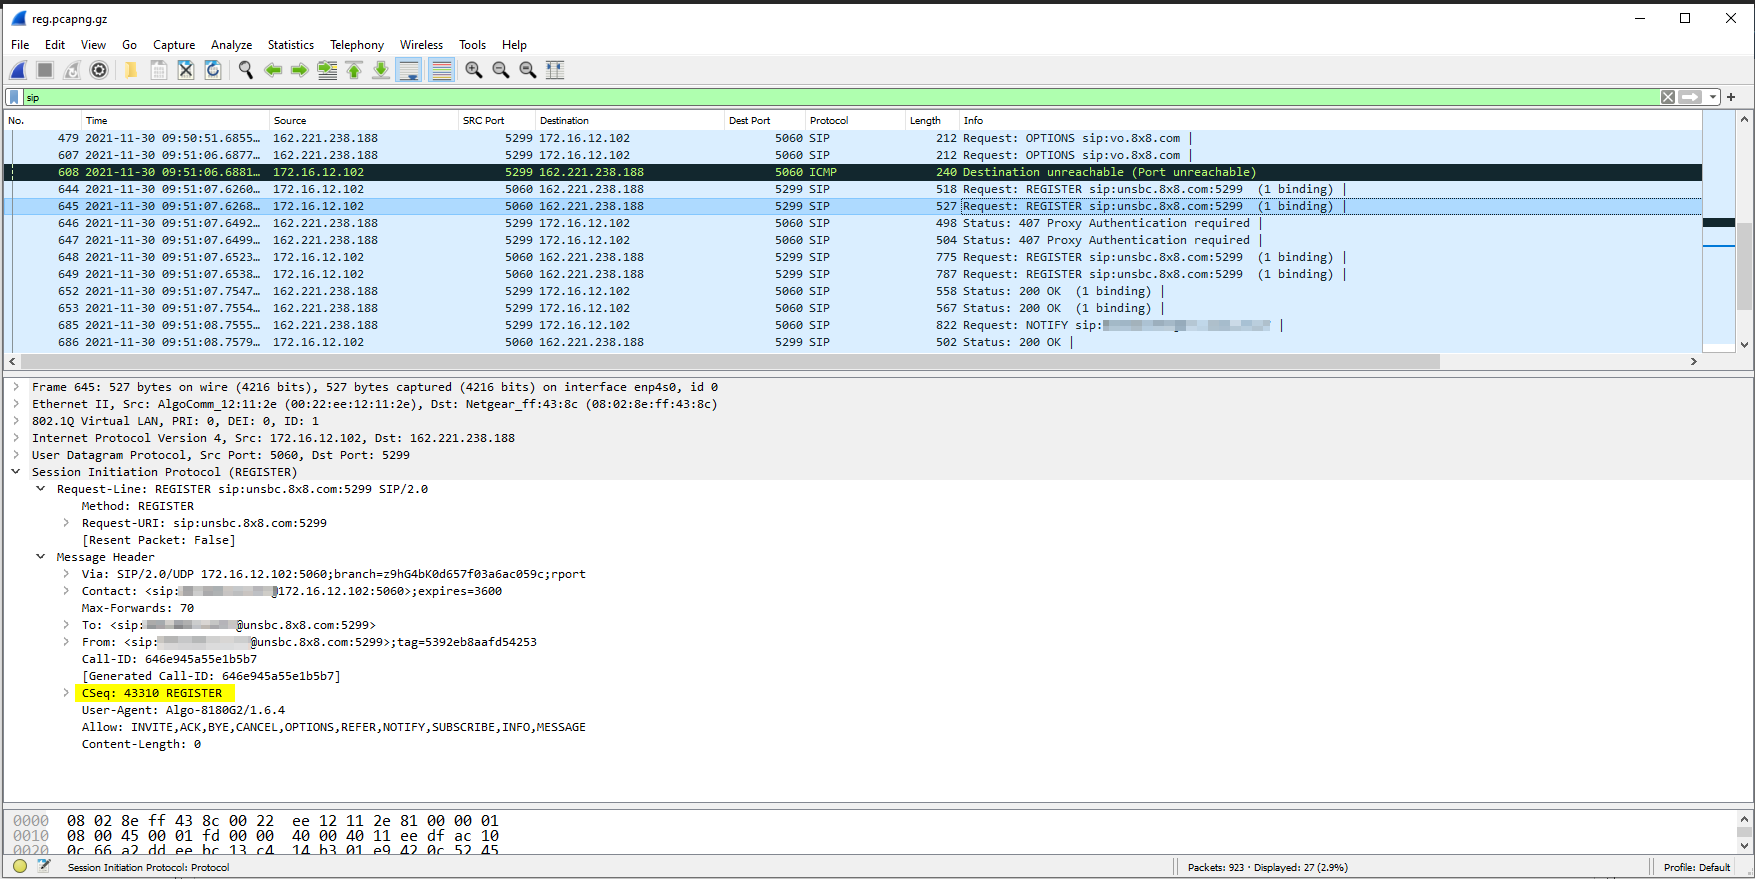Go forward to next packet in history
Screen dimensions: 1755x879
(299, 70)
